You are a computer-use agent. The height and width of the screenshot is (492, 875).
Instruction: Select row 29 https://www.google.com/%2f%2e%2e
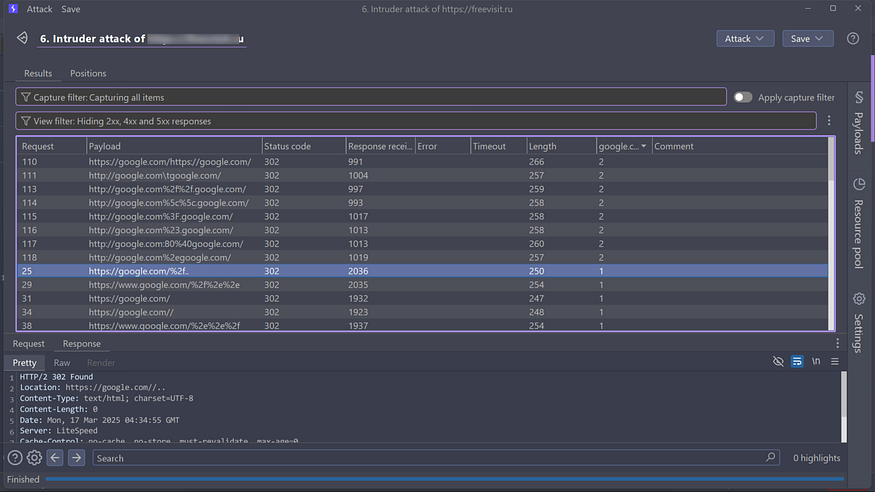click(x=422, y=284)
